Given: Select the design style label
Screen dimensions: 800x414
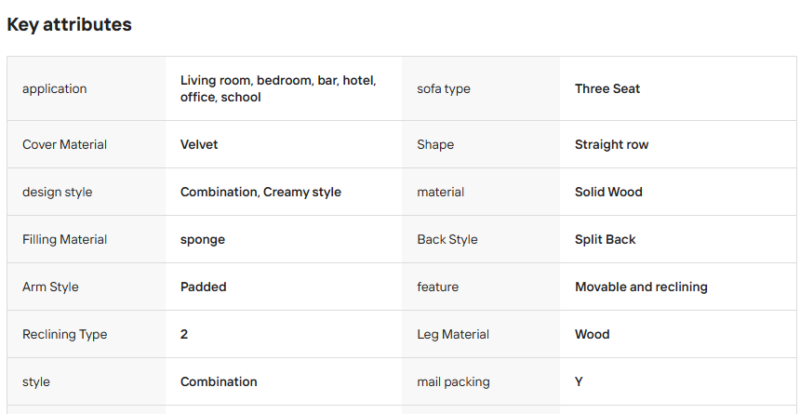Looking at the screenshot, I should point(57,192).
